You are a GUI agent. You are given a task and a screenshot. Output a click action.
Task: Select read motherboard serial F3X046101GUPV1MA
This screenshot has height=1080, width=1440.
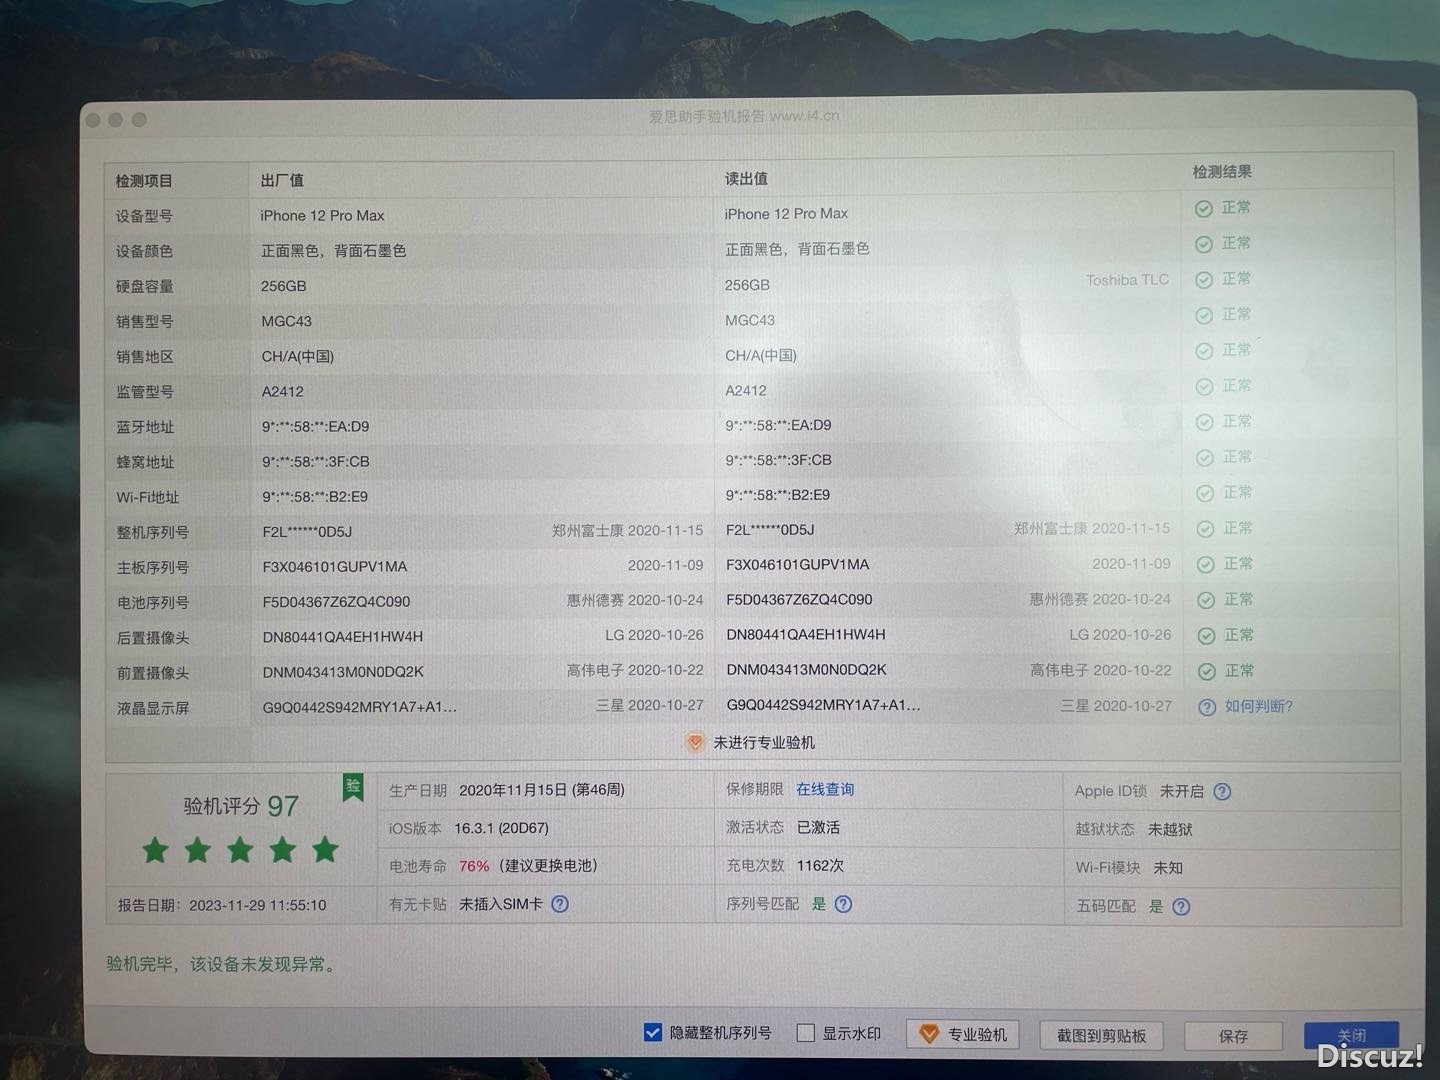click(798, 565)
